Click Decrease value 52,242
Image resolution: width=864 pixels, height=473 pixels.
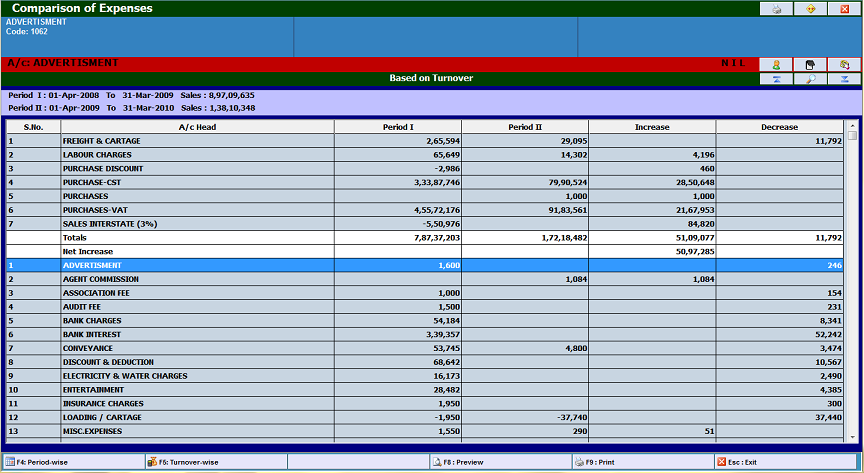[828, 334]
